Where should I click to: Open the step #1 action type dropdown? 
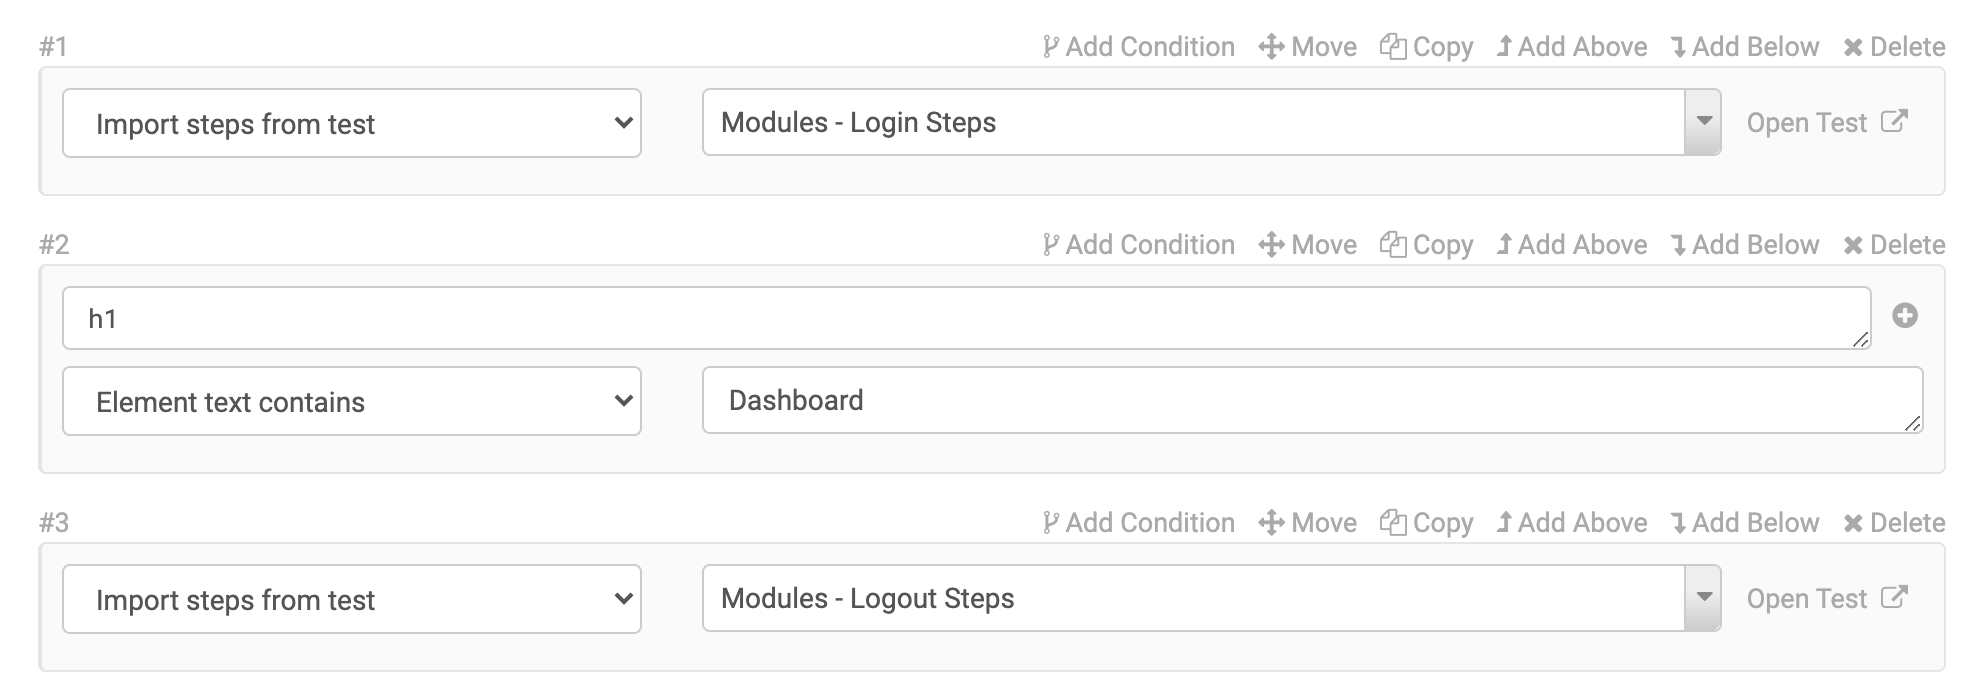[350, 123]
